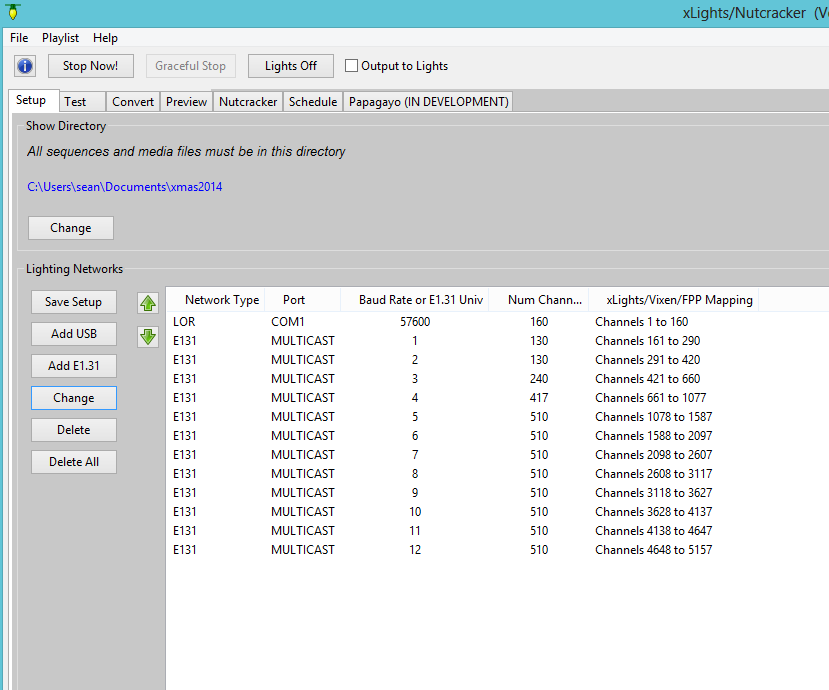Image resolution: width=829 pixels, height=690 pixels.
Task: Select 'Channels 4648 to 5157' row
Action: [463, 550]
